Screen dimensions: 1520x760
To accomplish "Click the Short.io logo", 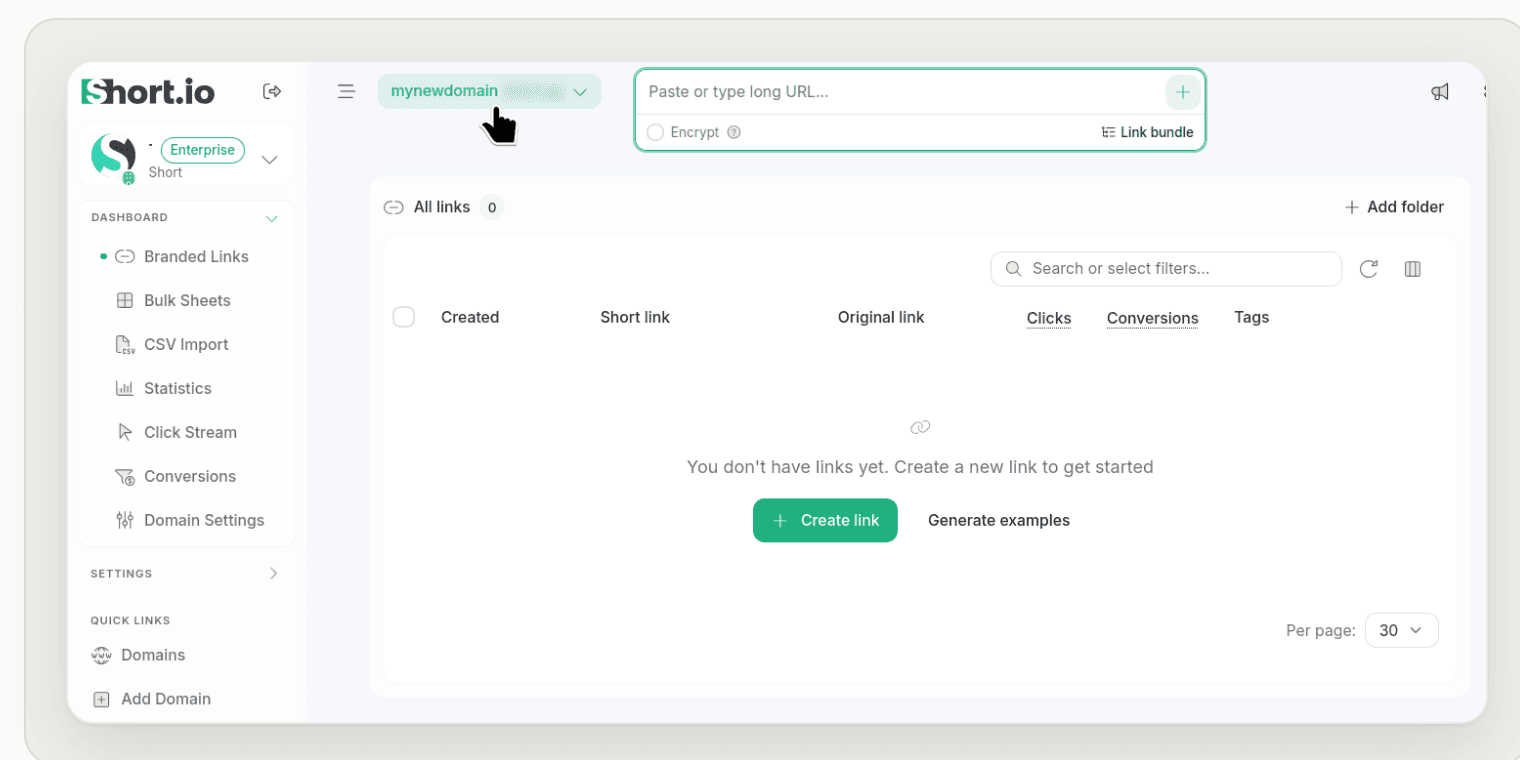I will coord(148,92).
